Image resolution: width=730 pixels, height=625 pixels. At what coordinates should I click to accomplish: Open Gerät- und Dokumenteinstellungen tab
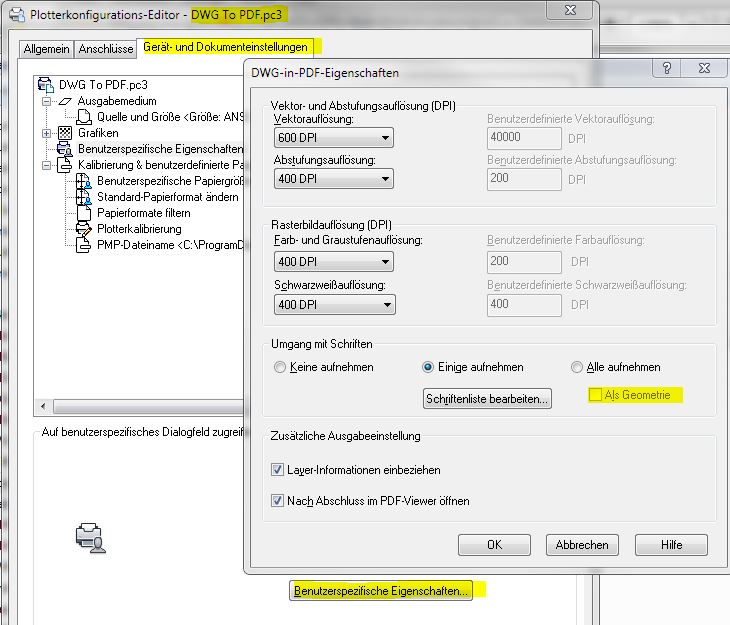coord(225,47)
